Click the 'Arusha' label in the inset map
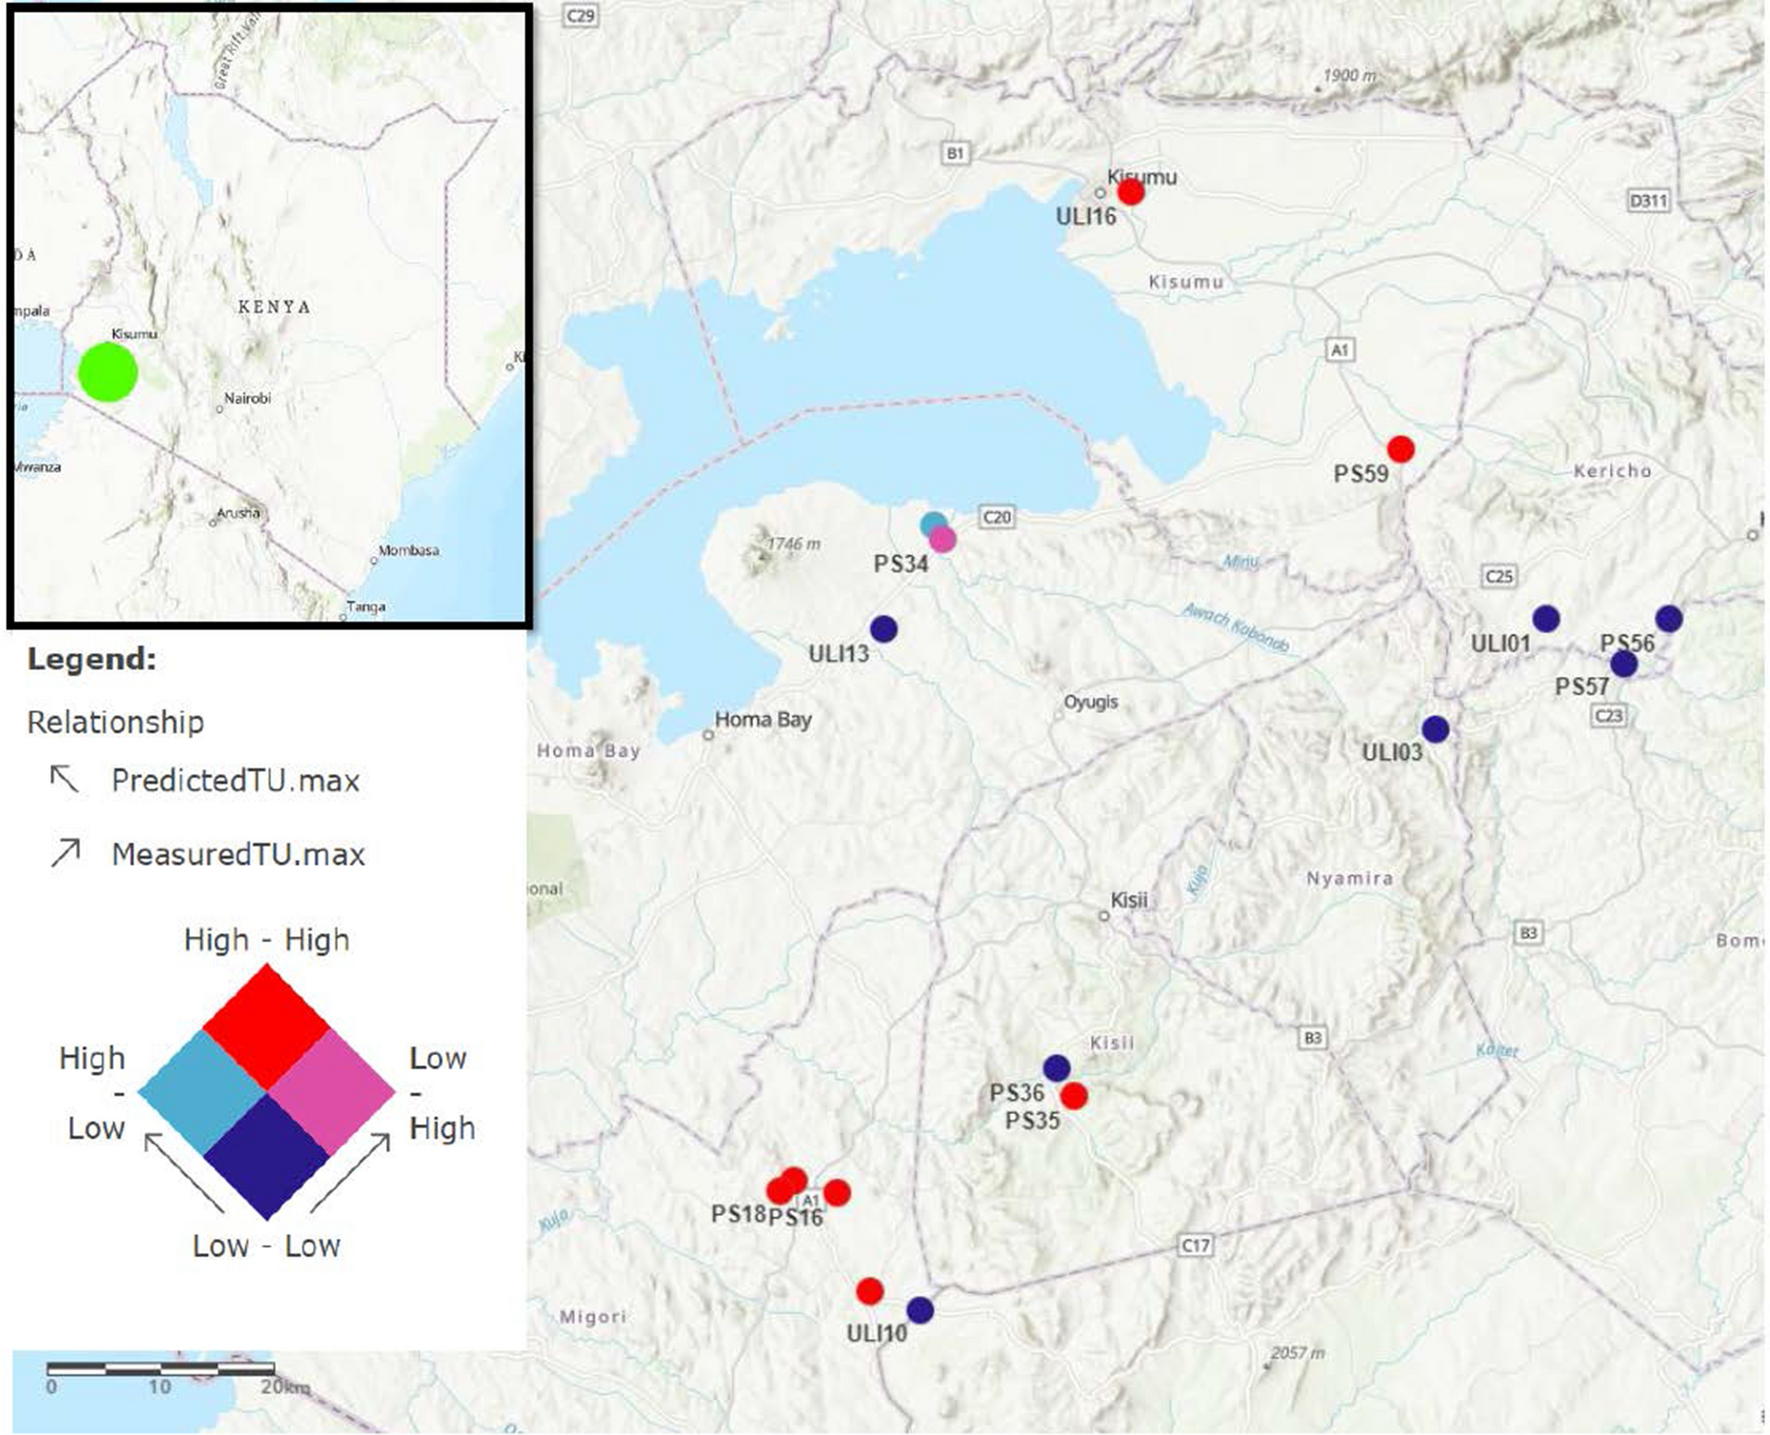Viewport: 1770px width, 1435px height. pyautogui.click(x=238, y=513)
